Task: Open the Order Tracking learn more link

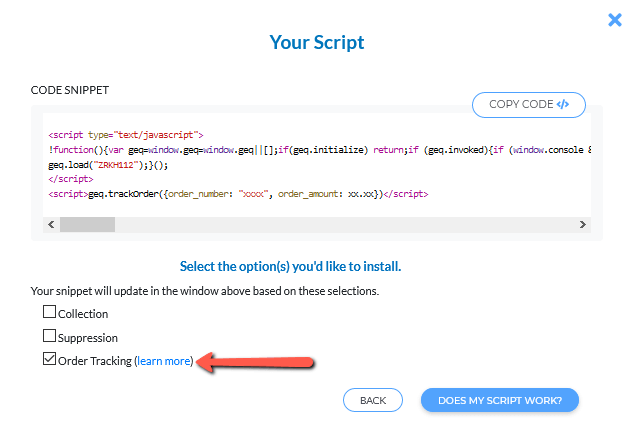Action: 164,361
